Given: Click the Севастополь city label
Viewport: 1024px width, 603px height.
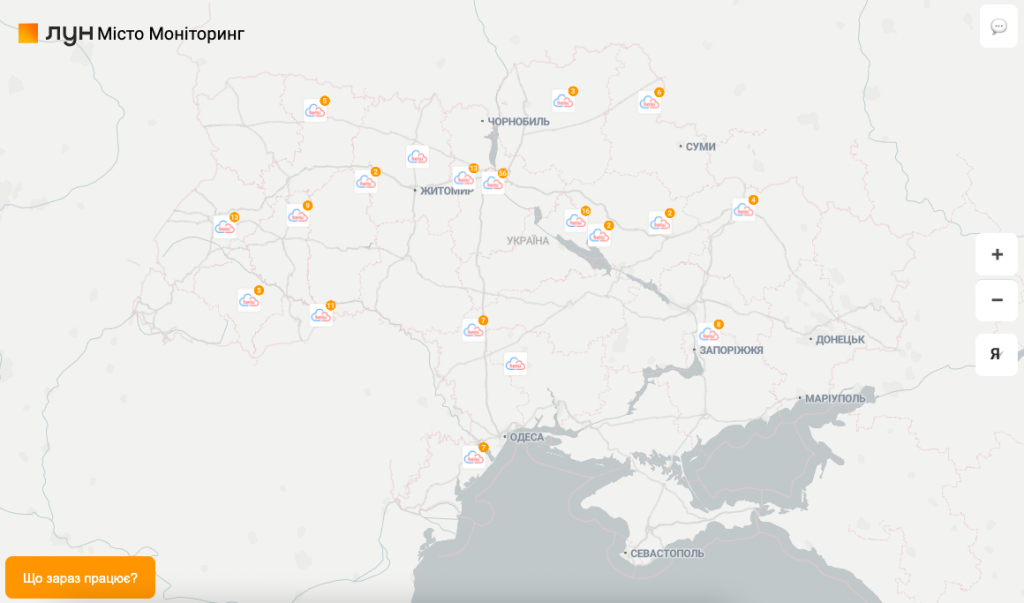Looking at the screenshot, I should coord(667,553).
